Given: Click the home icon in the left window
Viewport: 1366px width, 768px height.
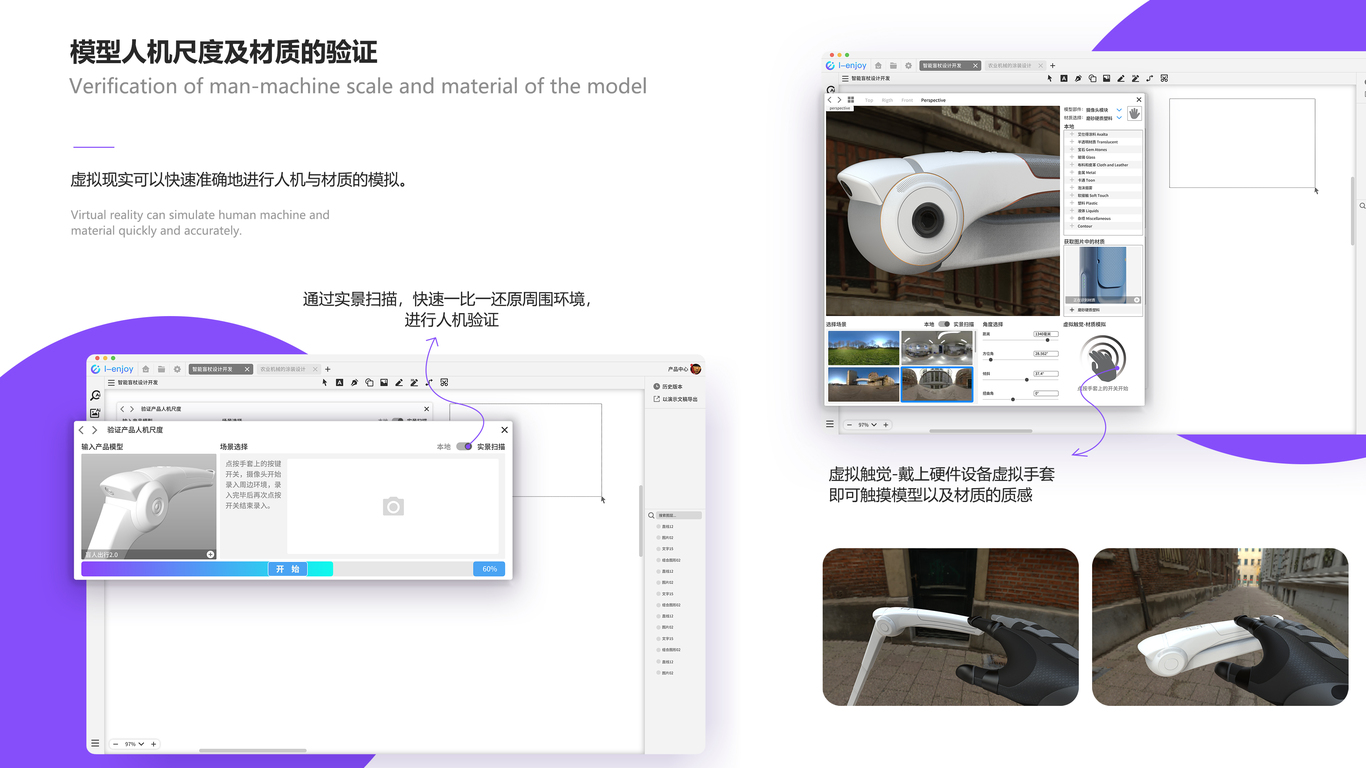Looking at the screenshot, I should click(145, 369).
